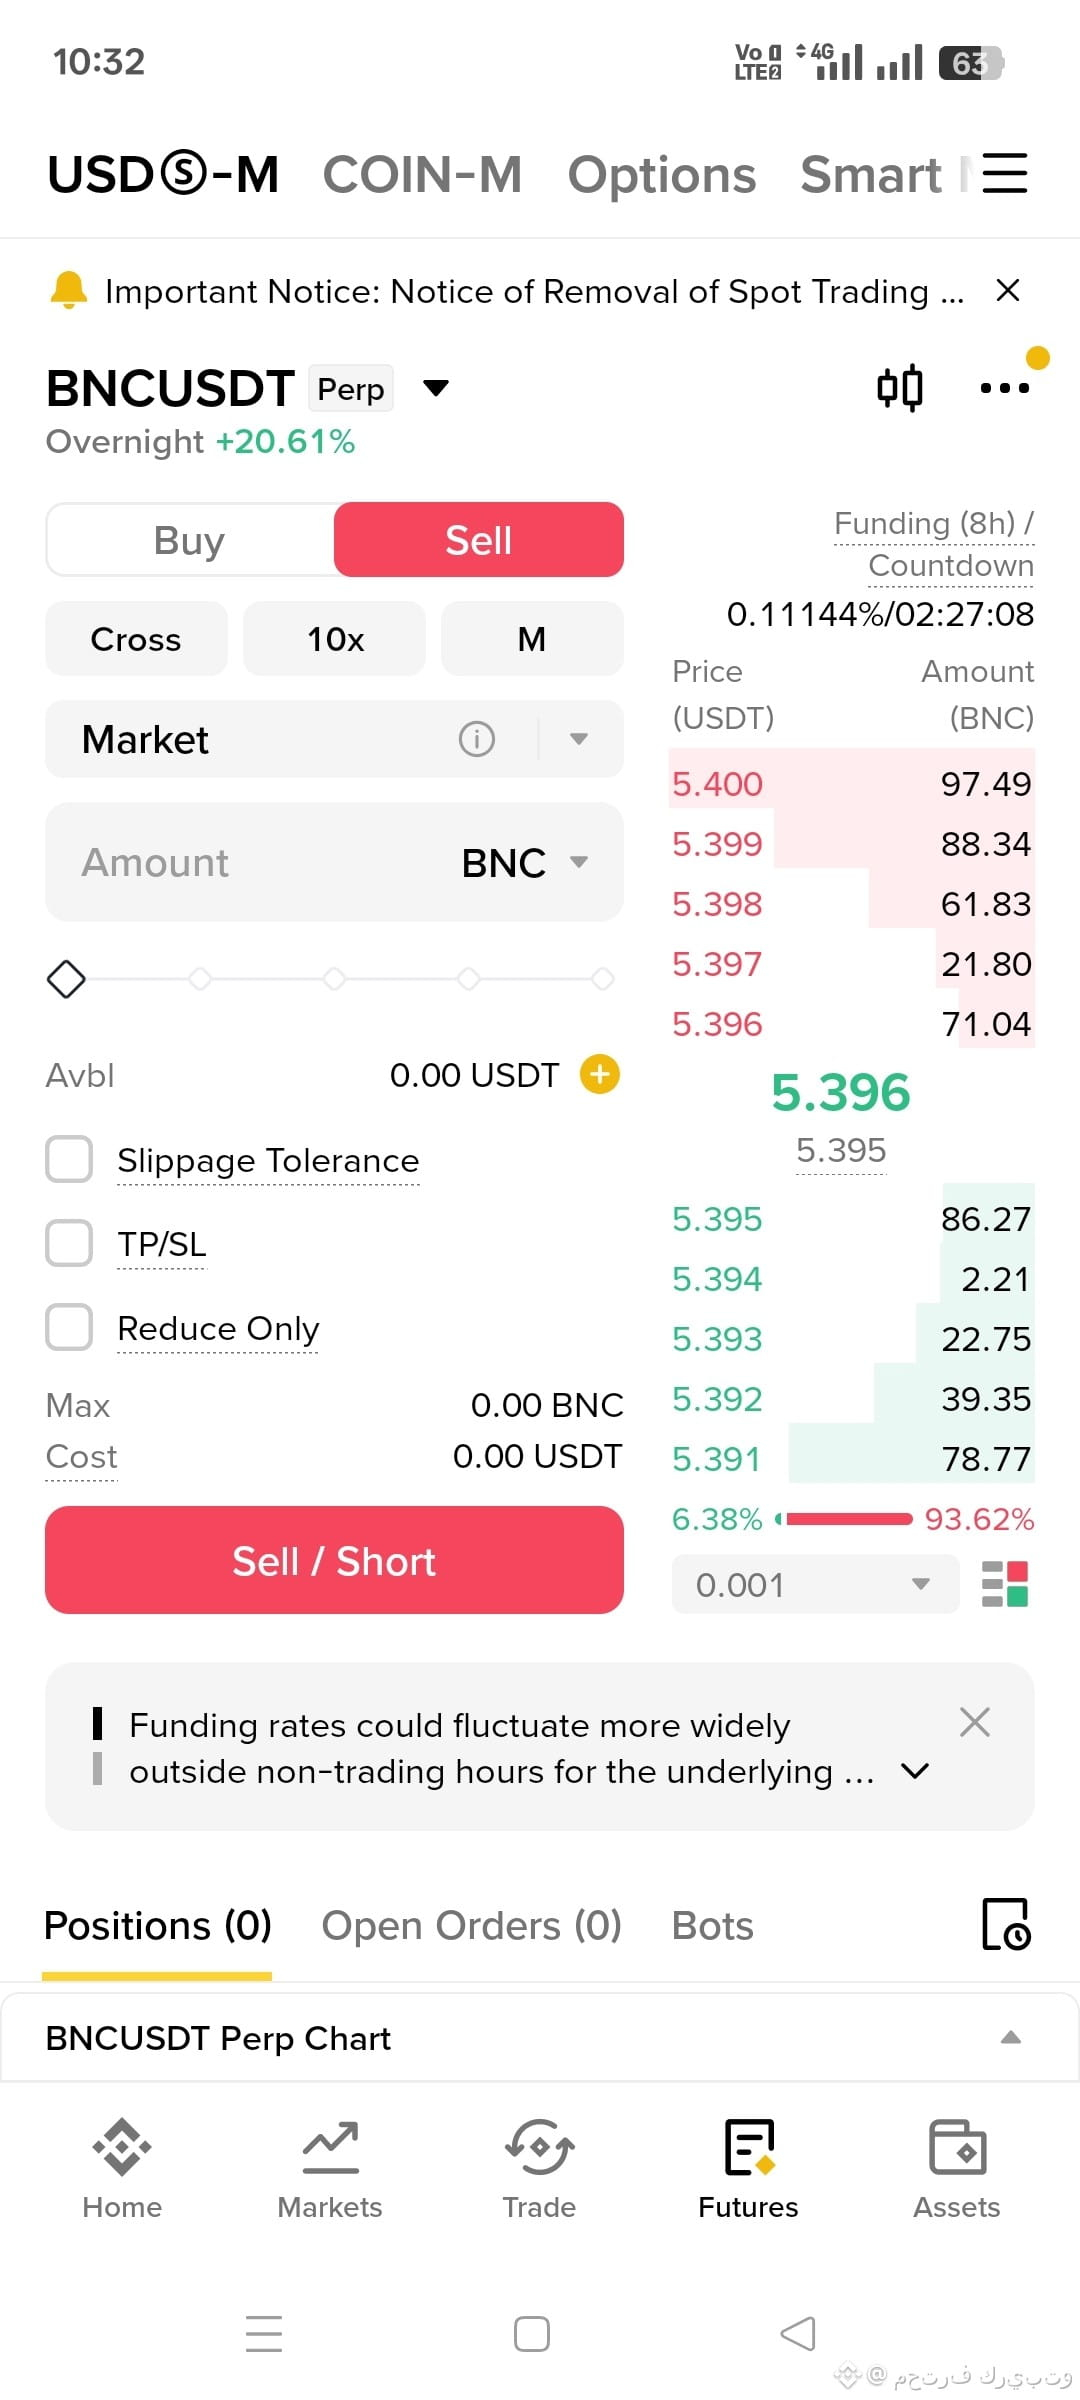Viewport: 1080px width, 2400px height.
Task: Tap the yellow plus deposit icon
Action: coord(600,1074)
